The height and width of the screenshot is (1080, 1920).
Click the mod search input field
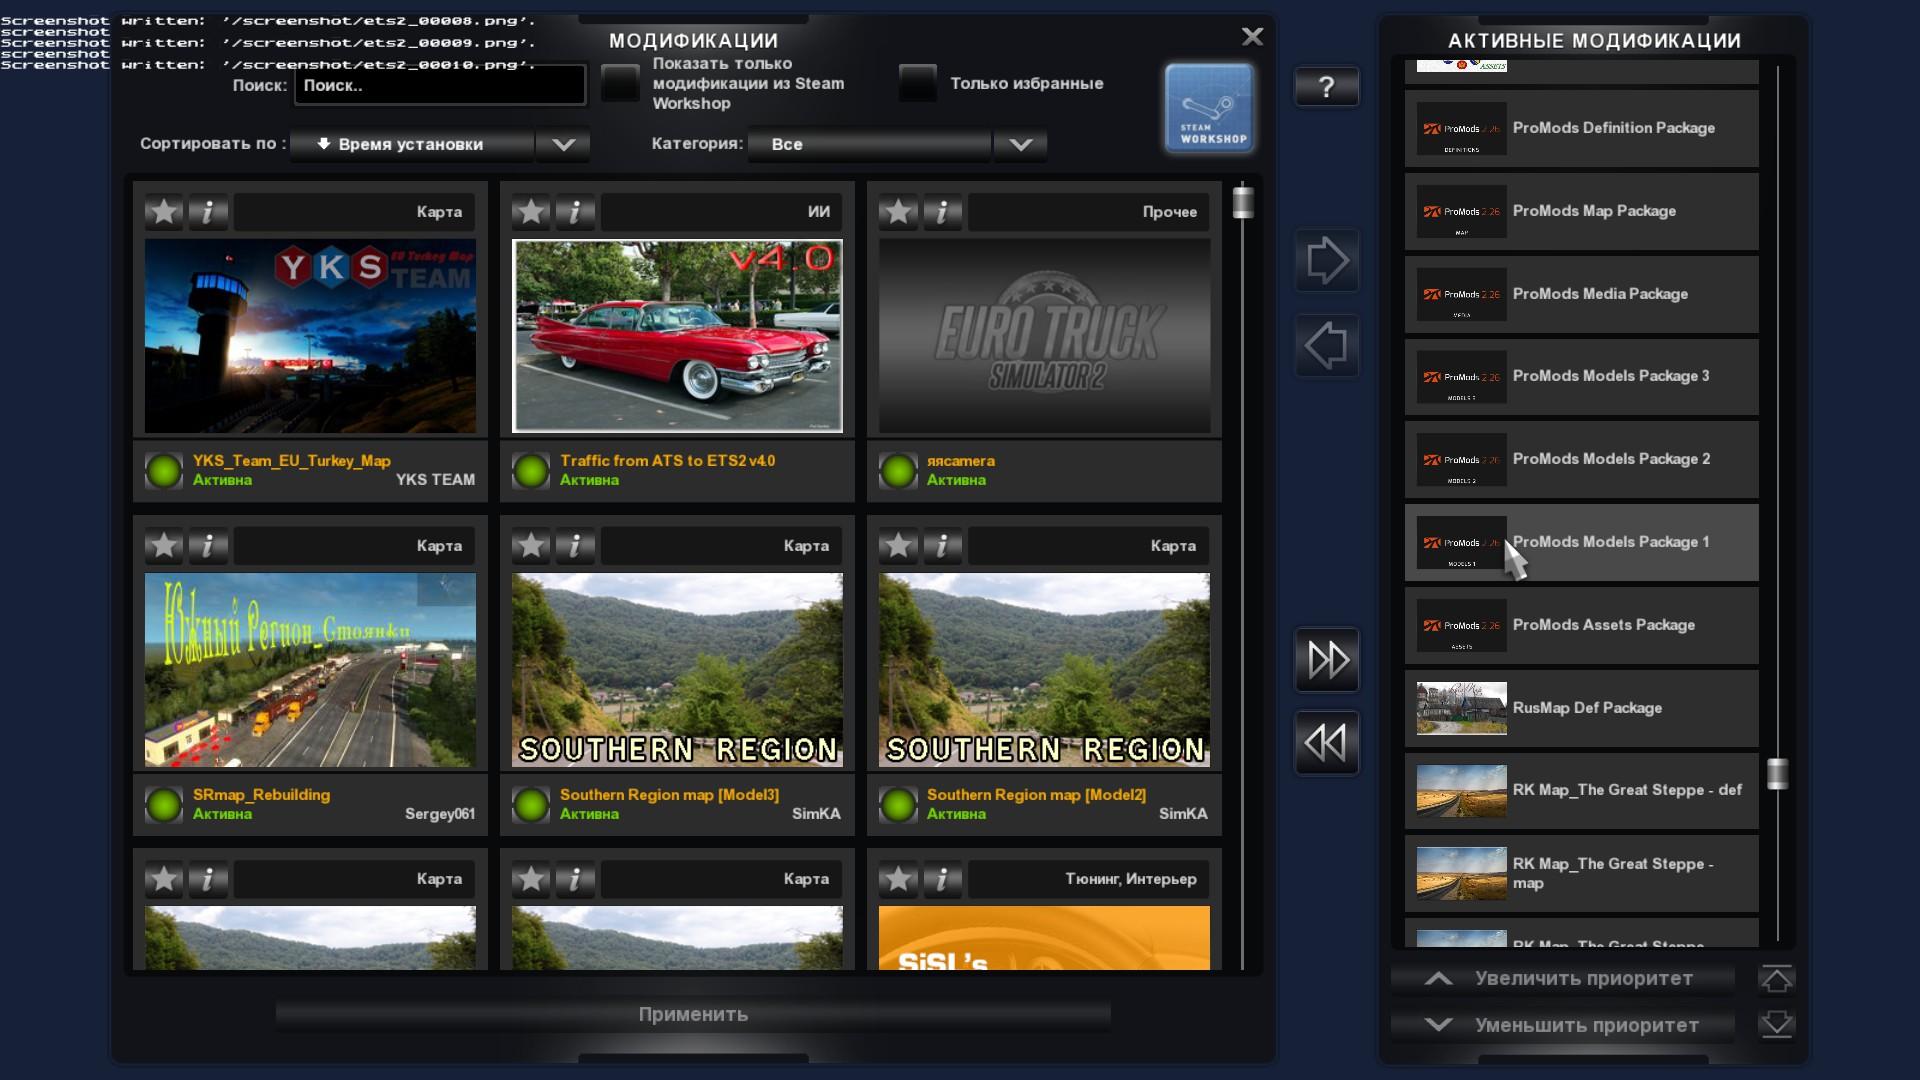pyautogui.click(x=440, y=86)
